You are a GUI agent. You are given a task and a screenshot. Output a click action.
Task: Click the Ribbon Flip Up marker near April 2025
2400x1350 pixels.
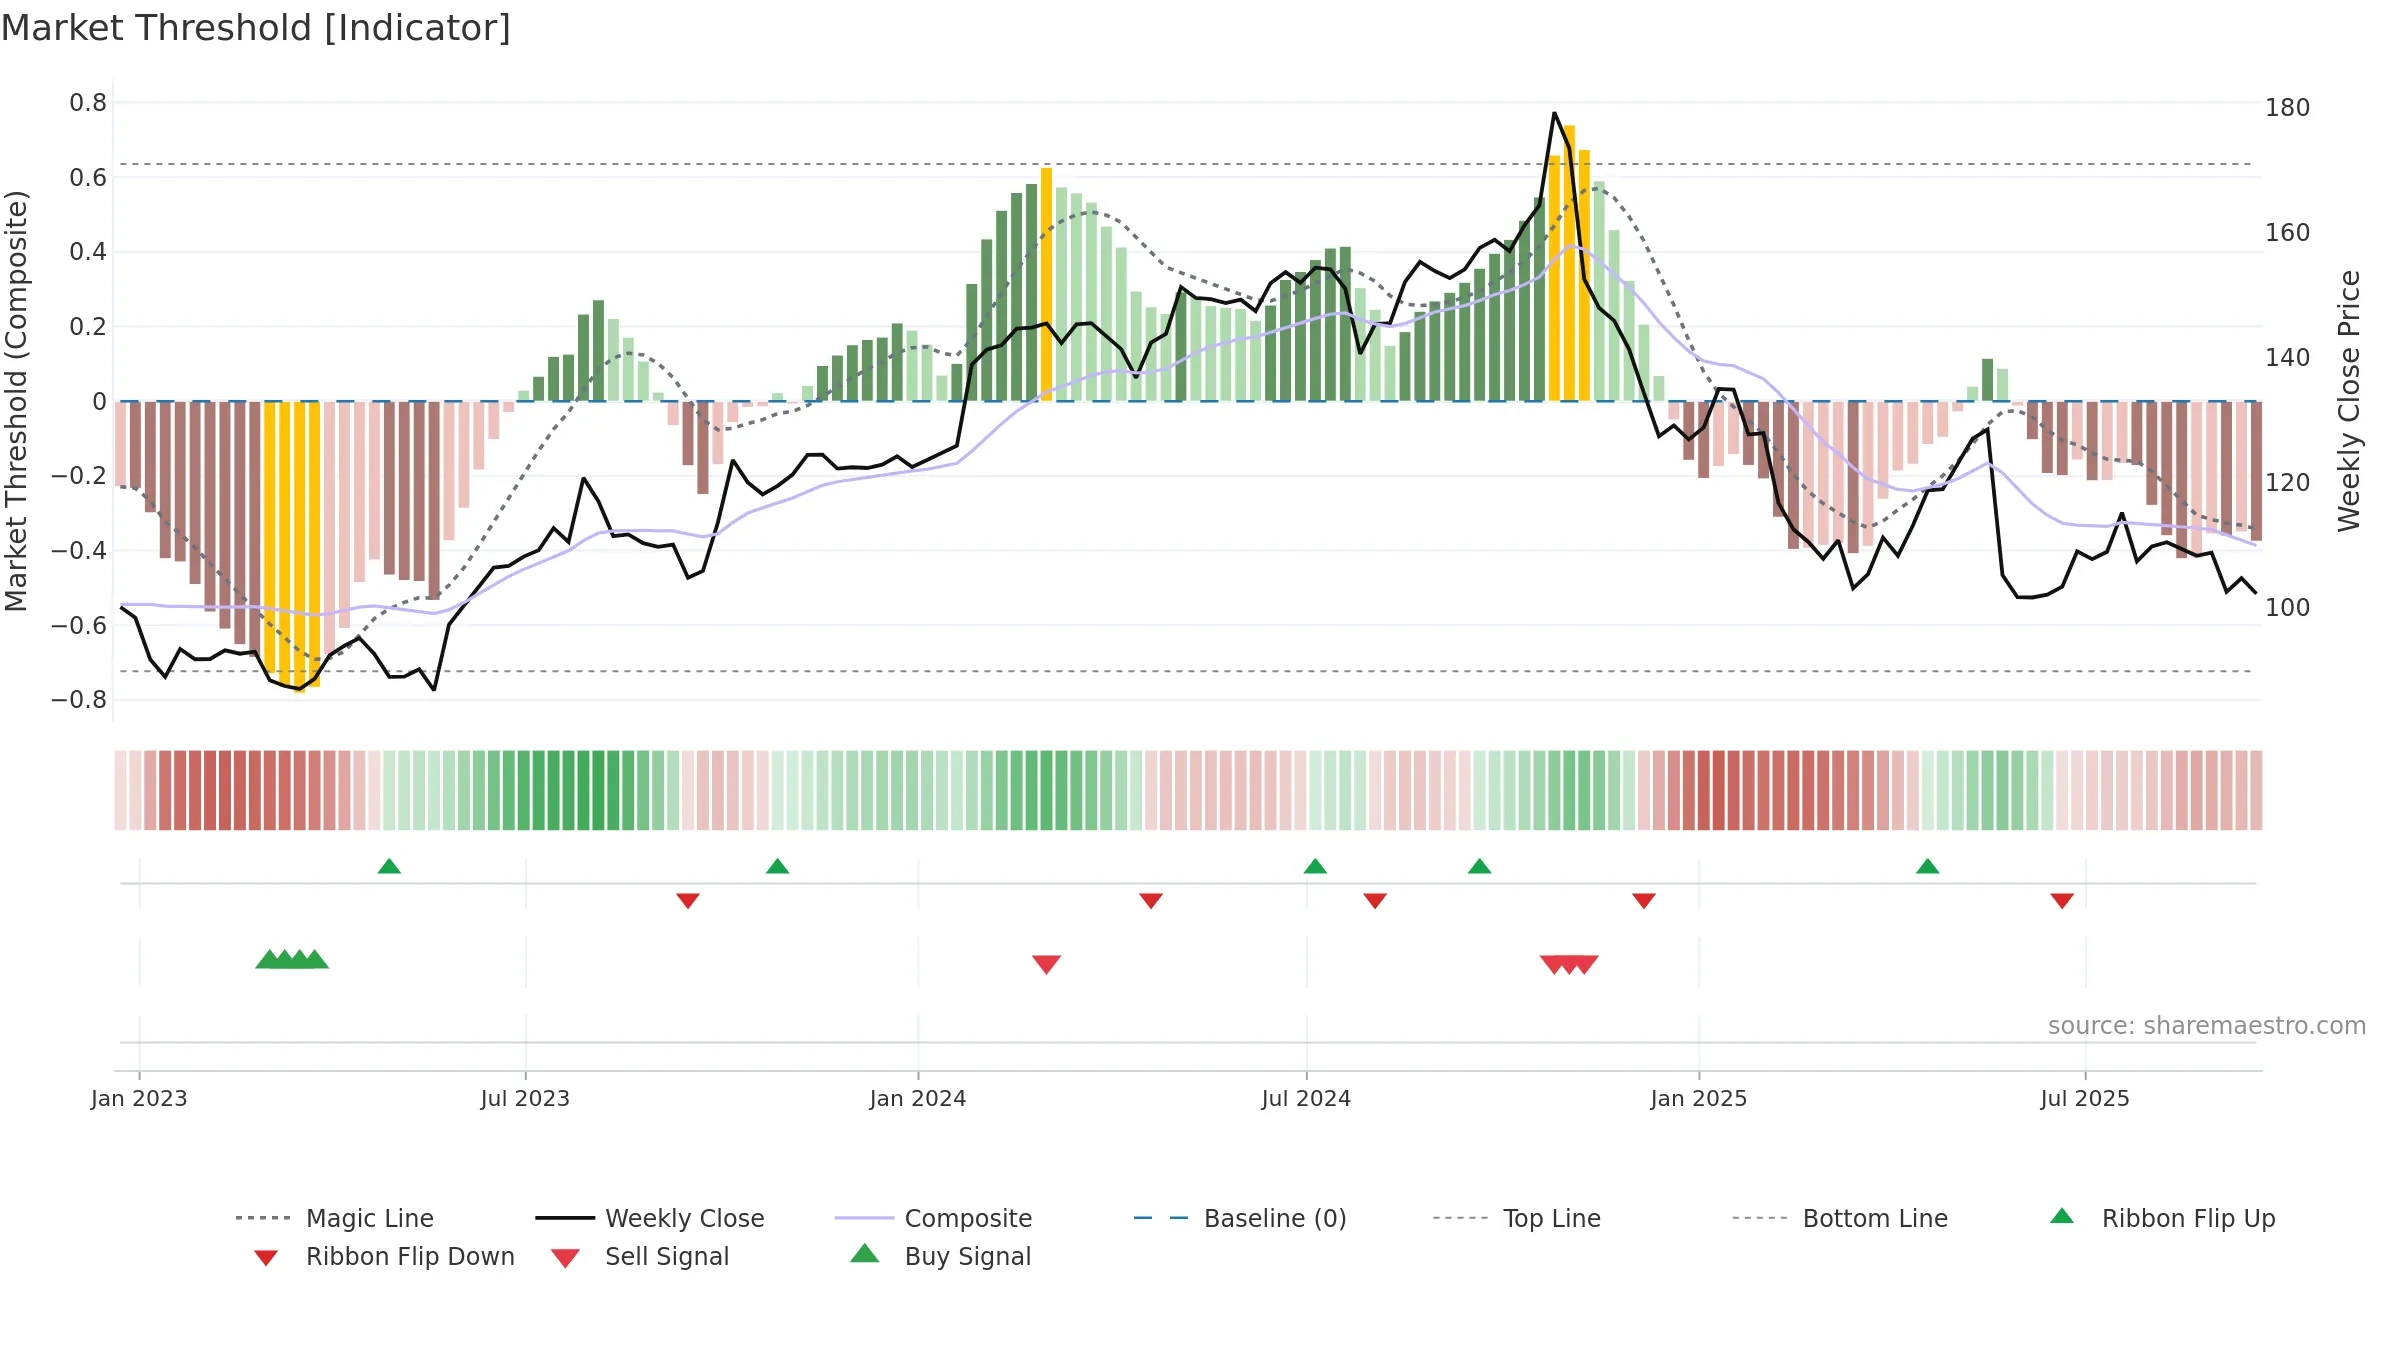pos(1927,866)
